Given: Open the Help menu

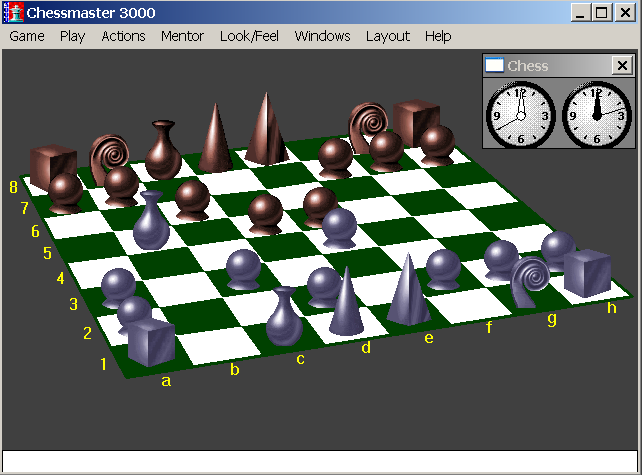Looking at the screenshot, I should [438, 36].
